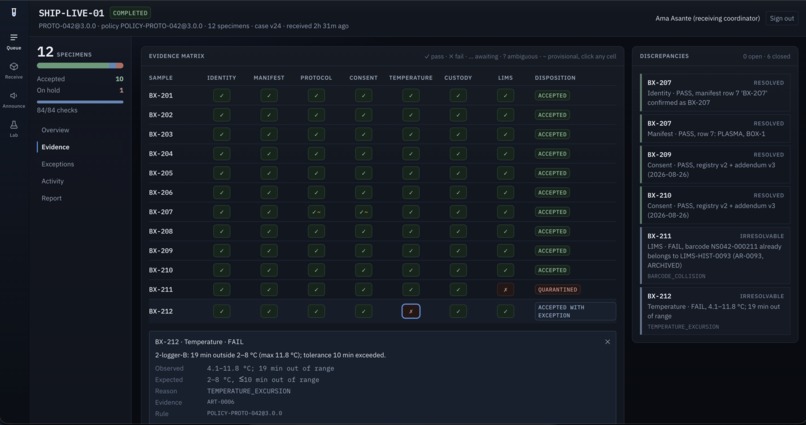
Task: Click the '0 open · 6 closed' discrepancy count
Action: click(766, 57)
